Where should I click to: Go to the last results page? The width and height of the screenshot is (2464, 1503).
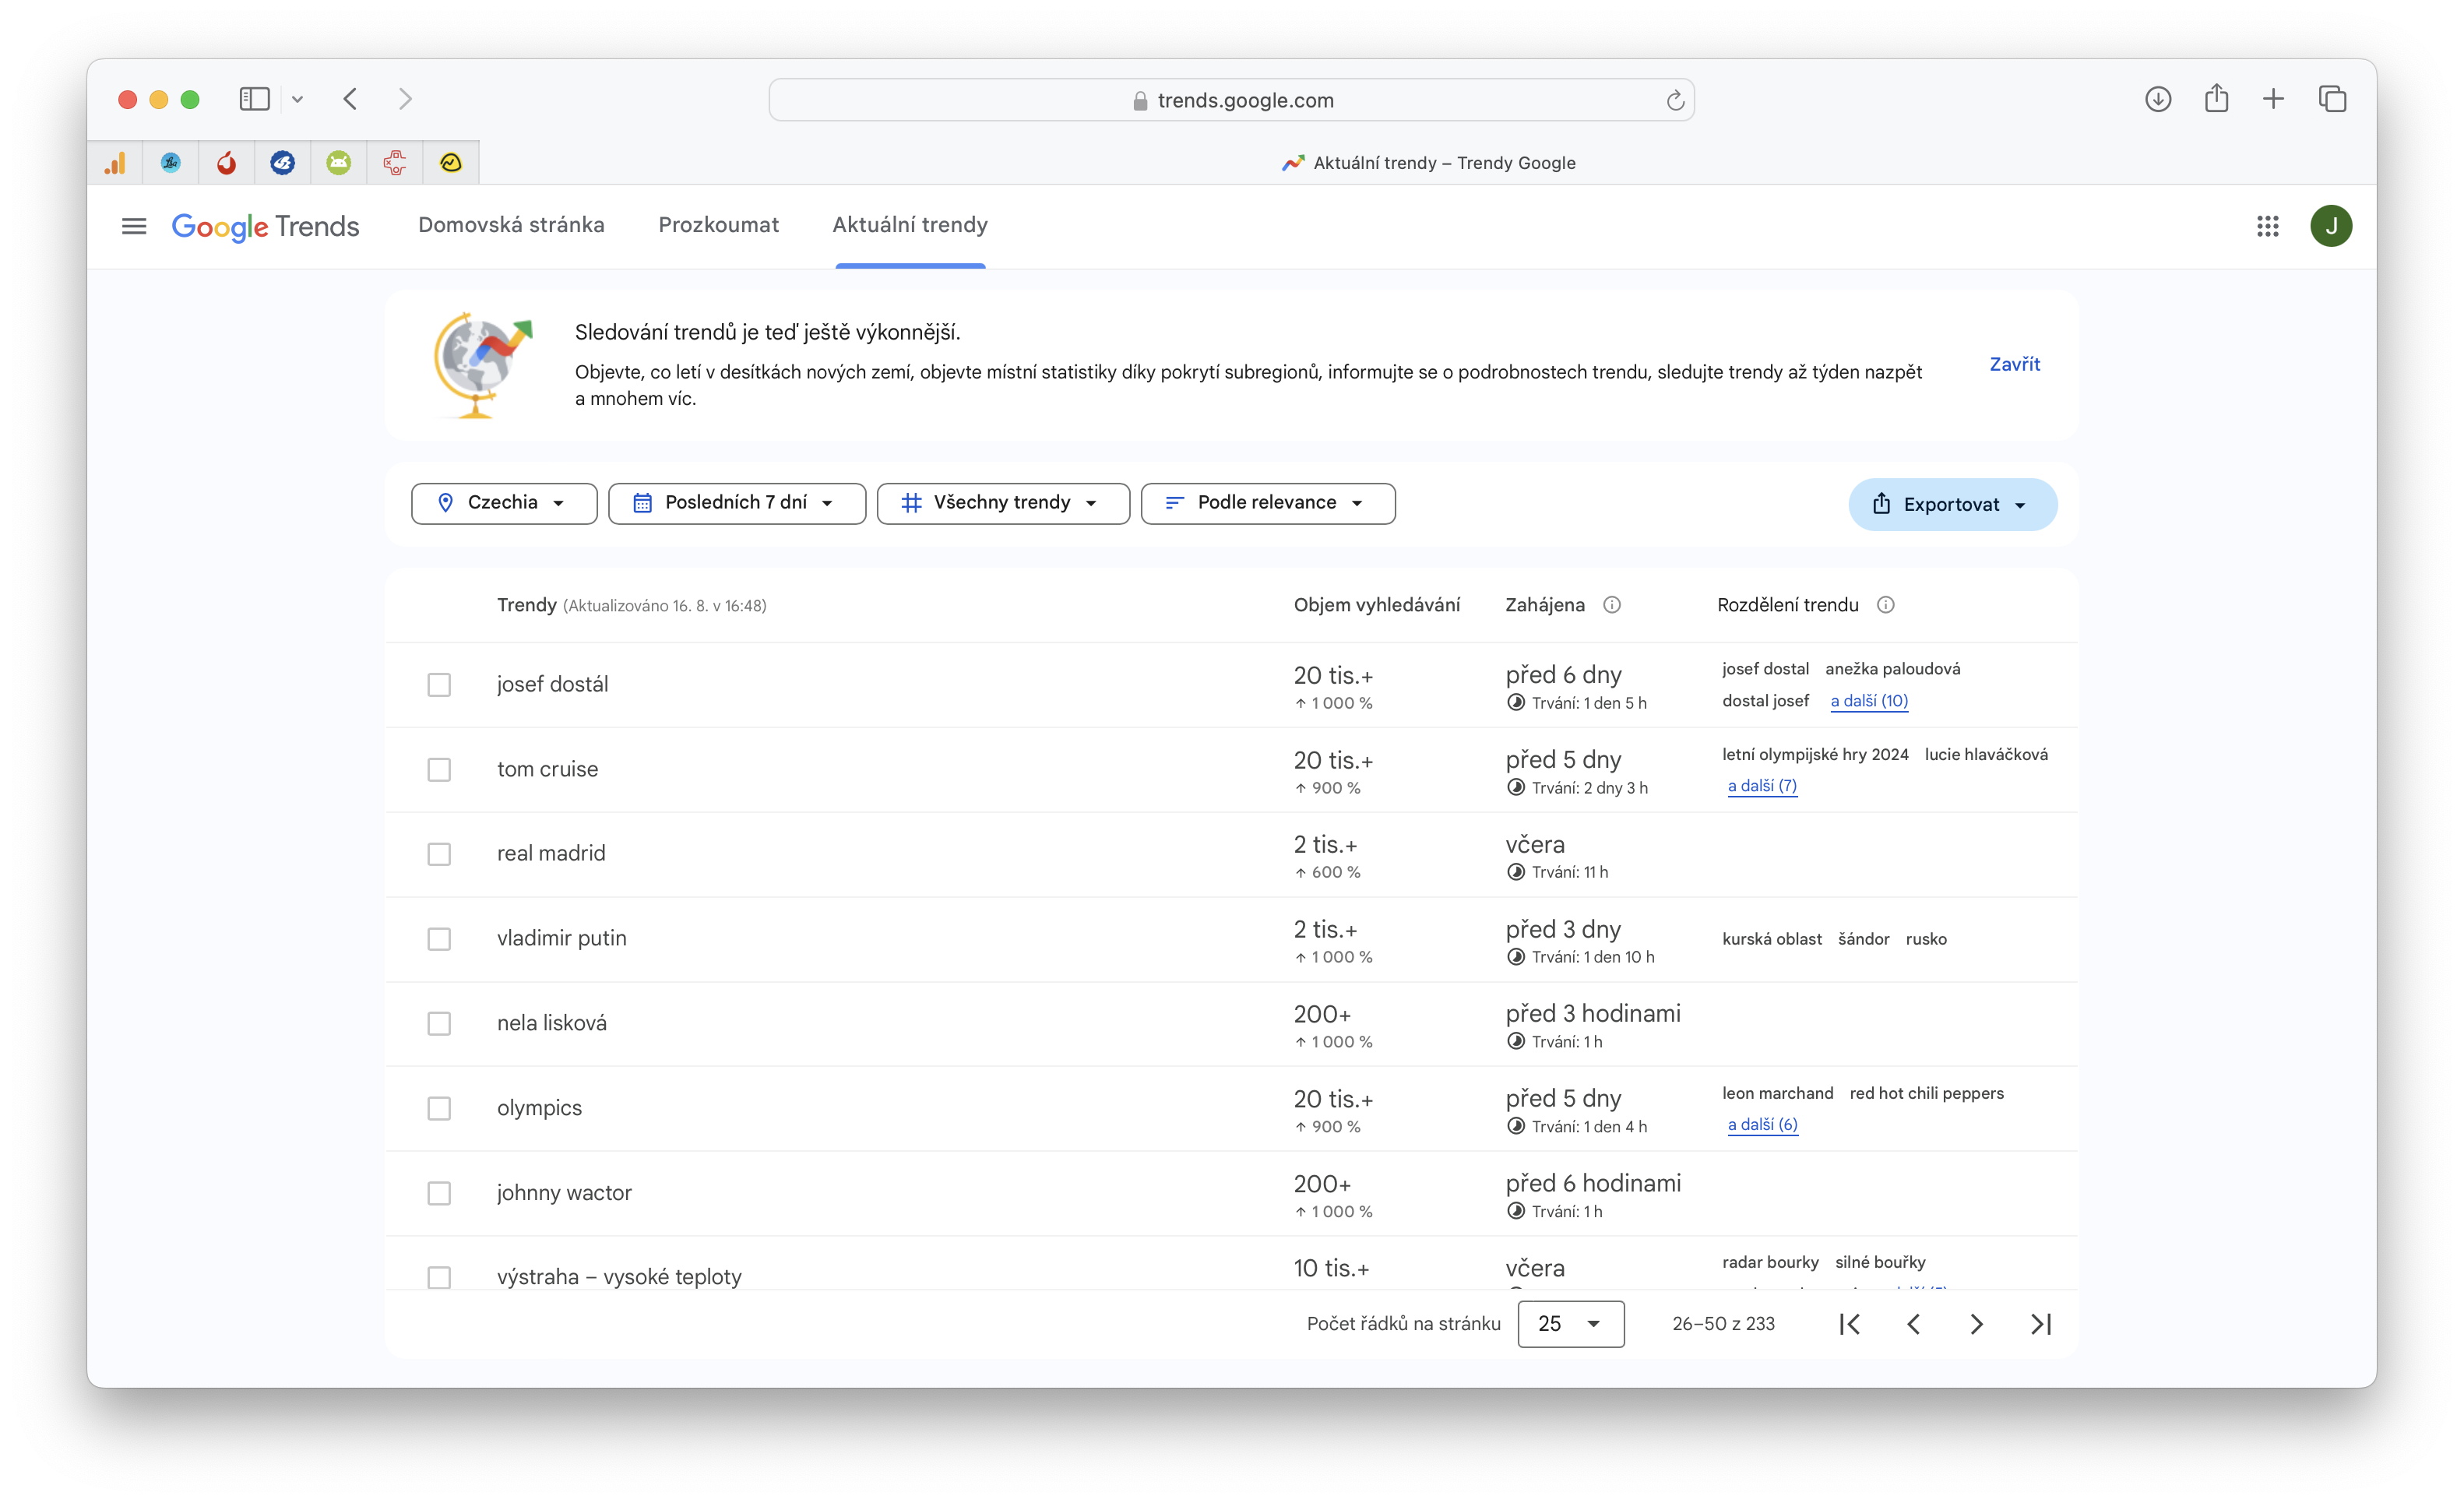pos(2041,1324)
